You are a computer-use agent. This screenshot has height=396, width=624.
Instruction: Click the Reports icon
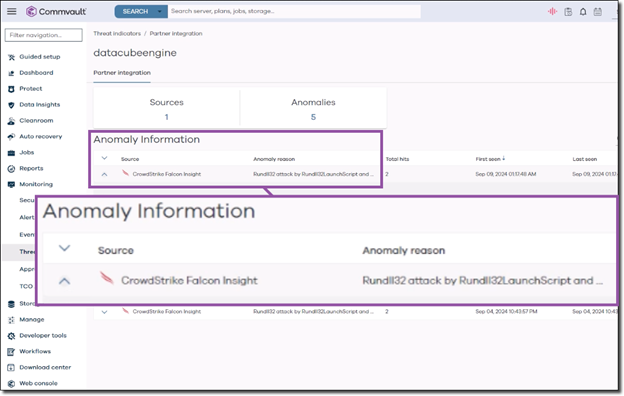coord(11,168)
